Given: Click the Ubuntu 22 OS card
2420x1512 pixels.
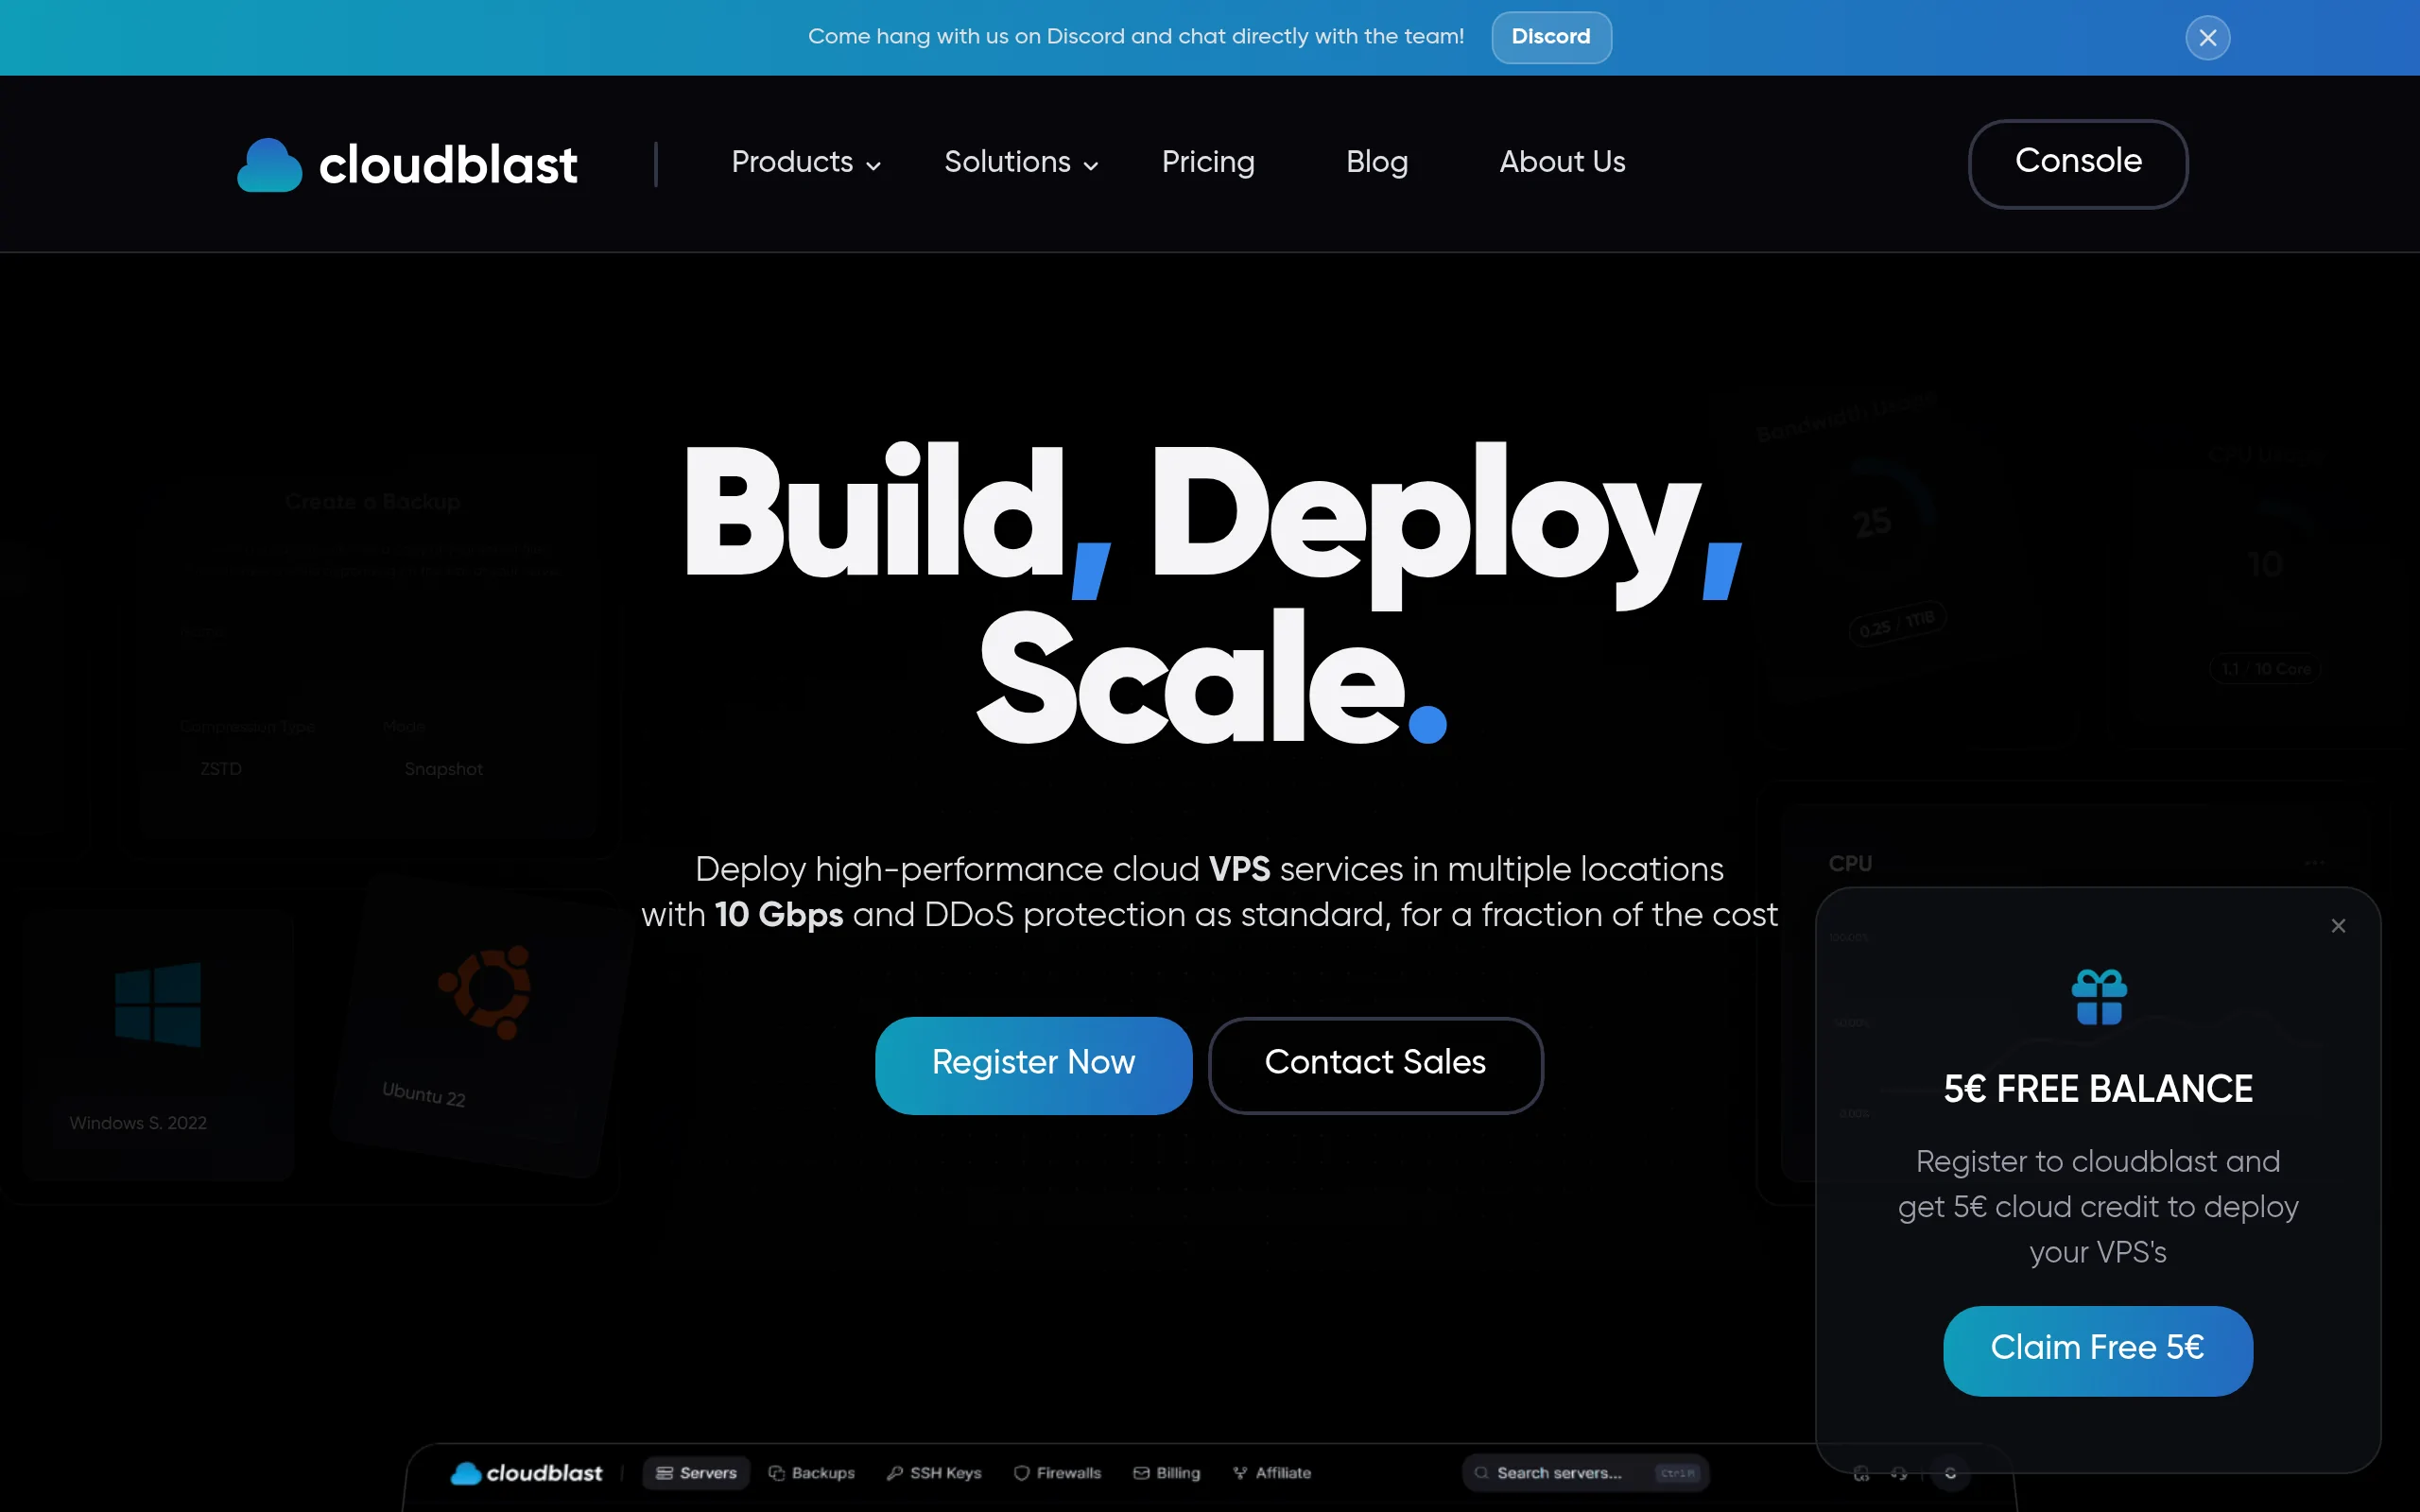Looking at the screenshot, I should [483, 1025].
